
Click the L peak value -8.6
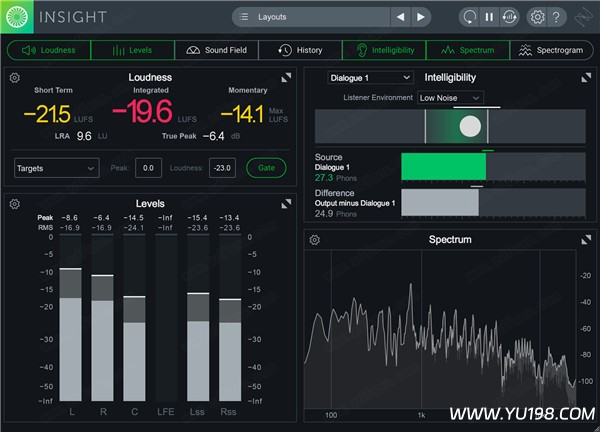click(70, 218)
